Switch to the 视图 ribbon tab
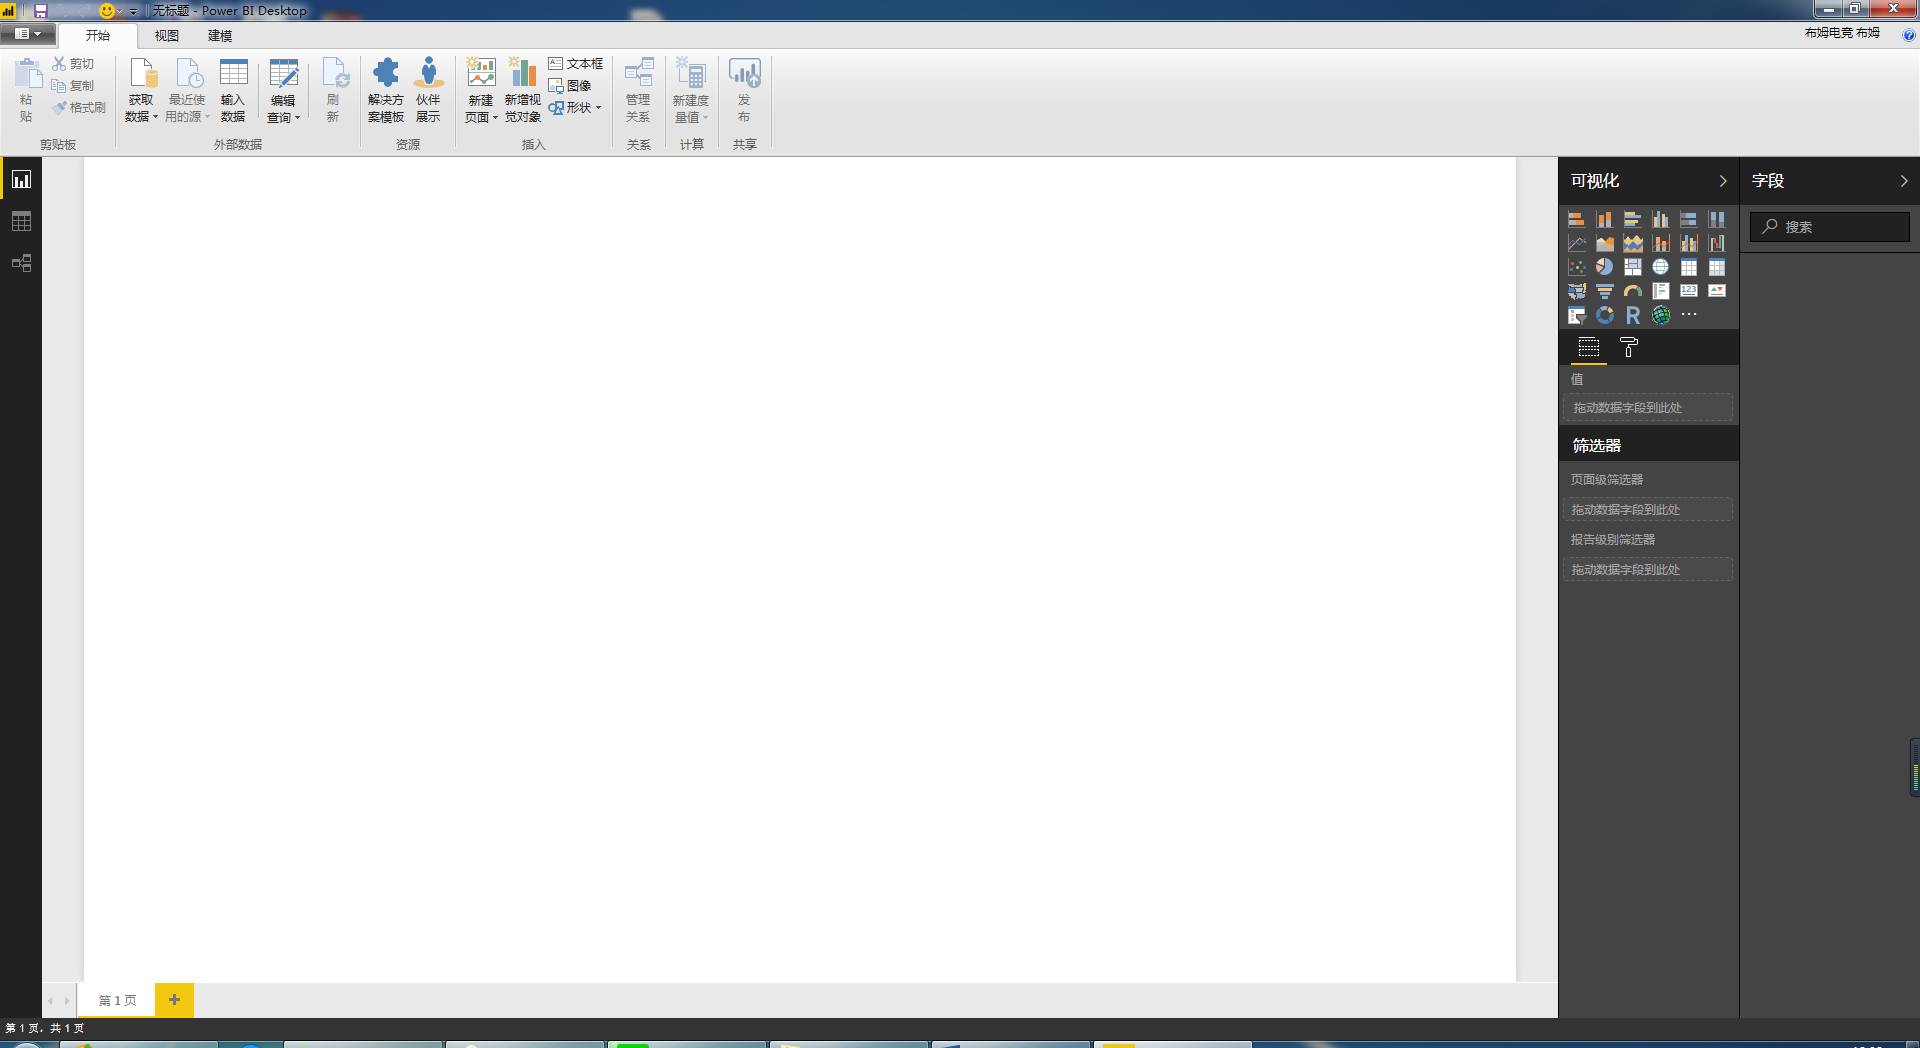This screenshot has width=1920, height=1048. 167,36
